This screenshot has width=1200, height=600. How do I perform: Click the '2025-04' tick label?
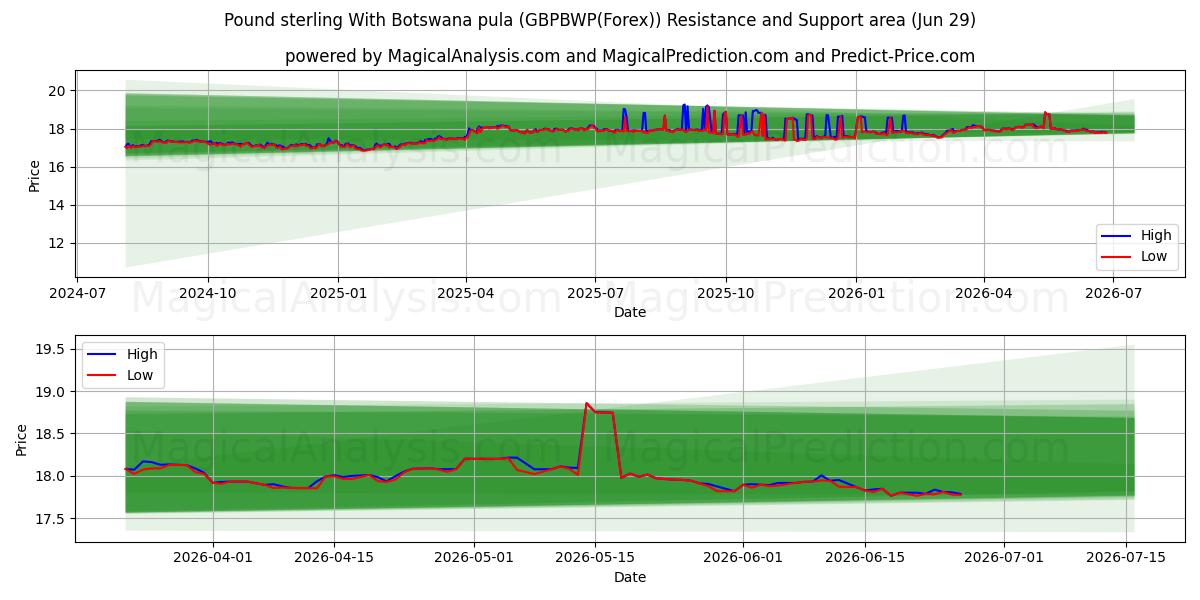coord(466,293)
